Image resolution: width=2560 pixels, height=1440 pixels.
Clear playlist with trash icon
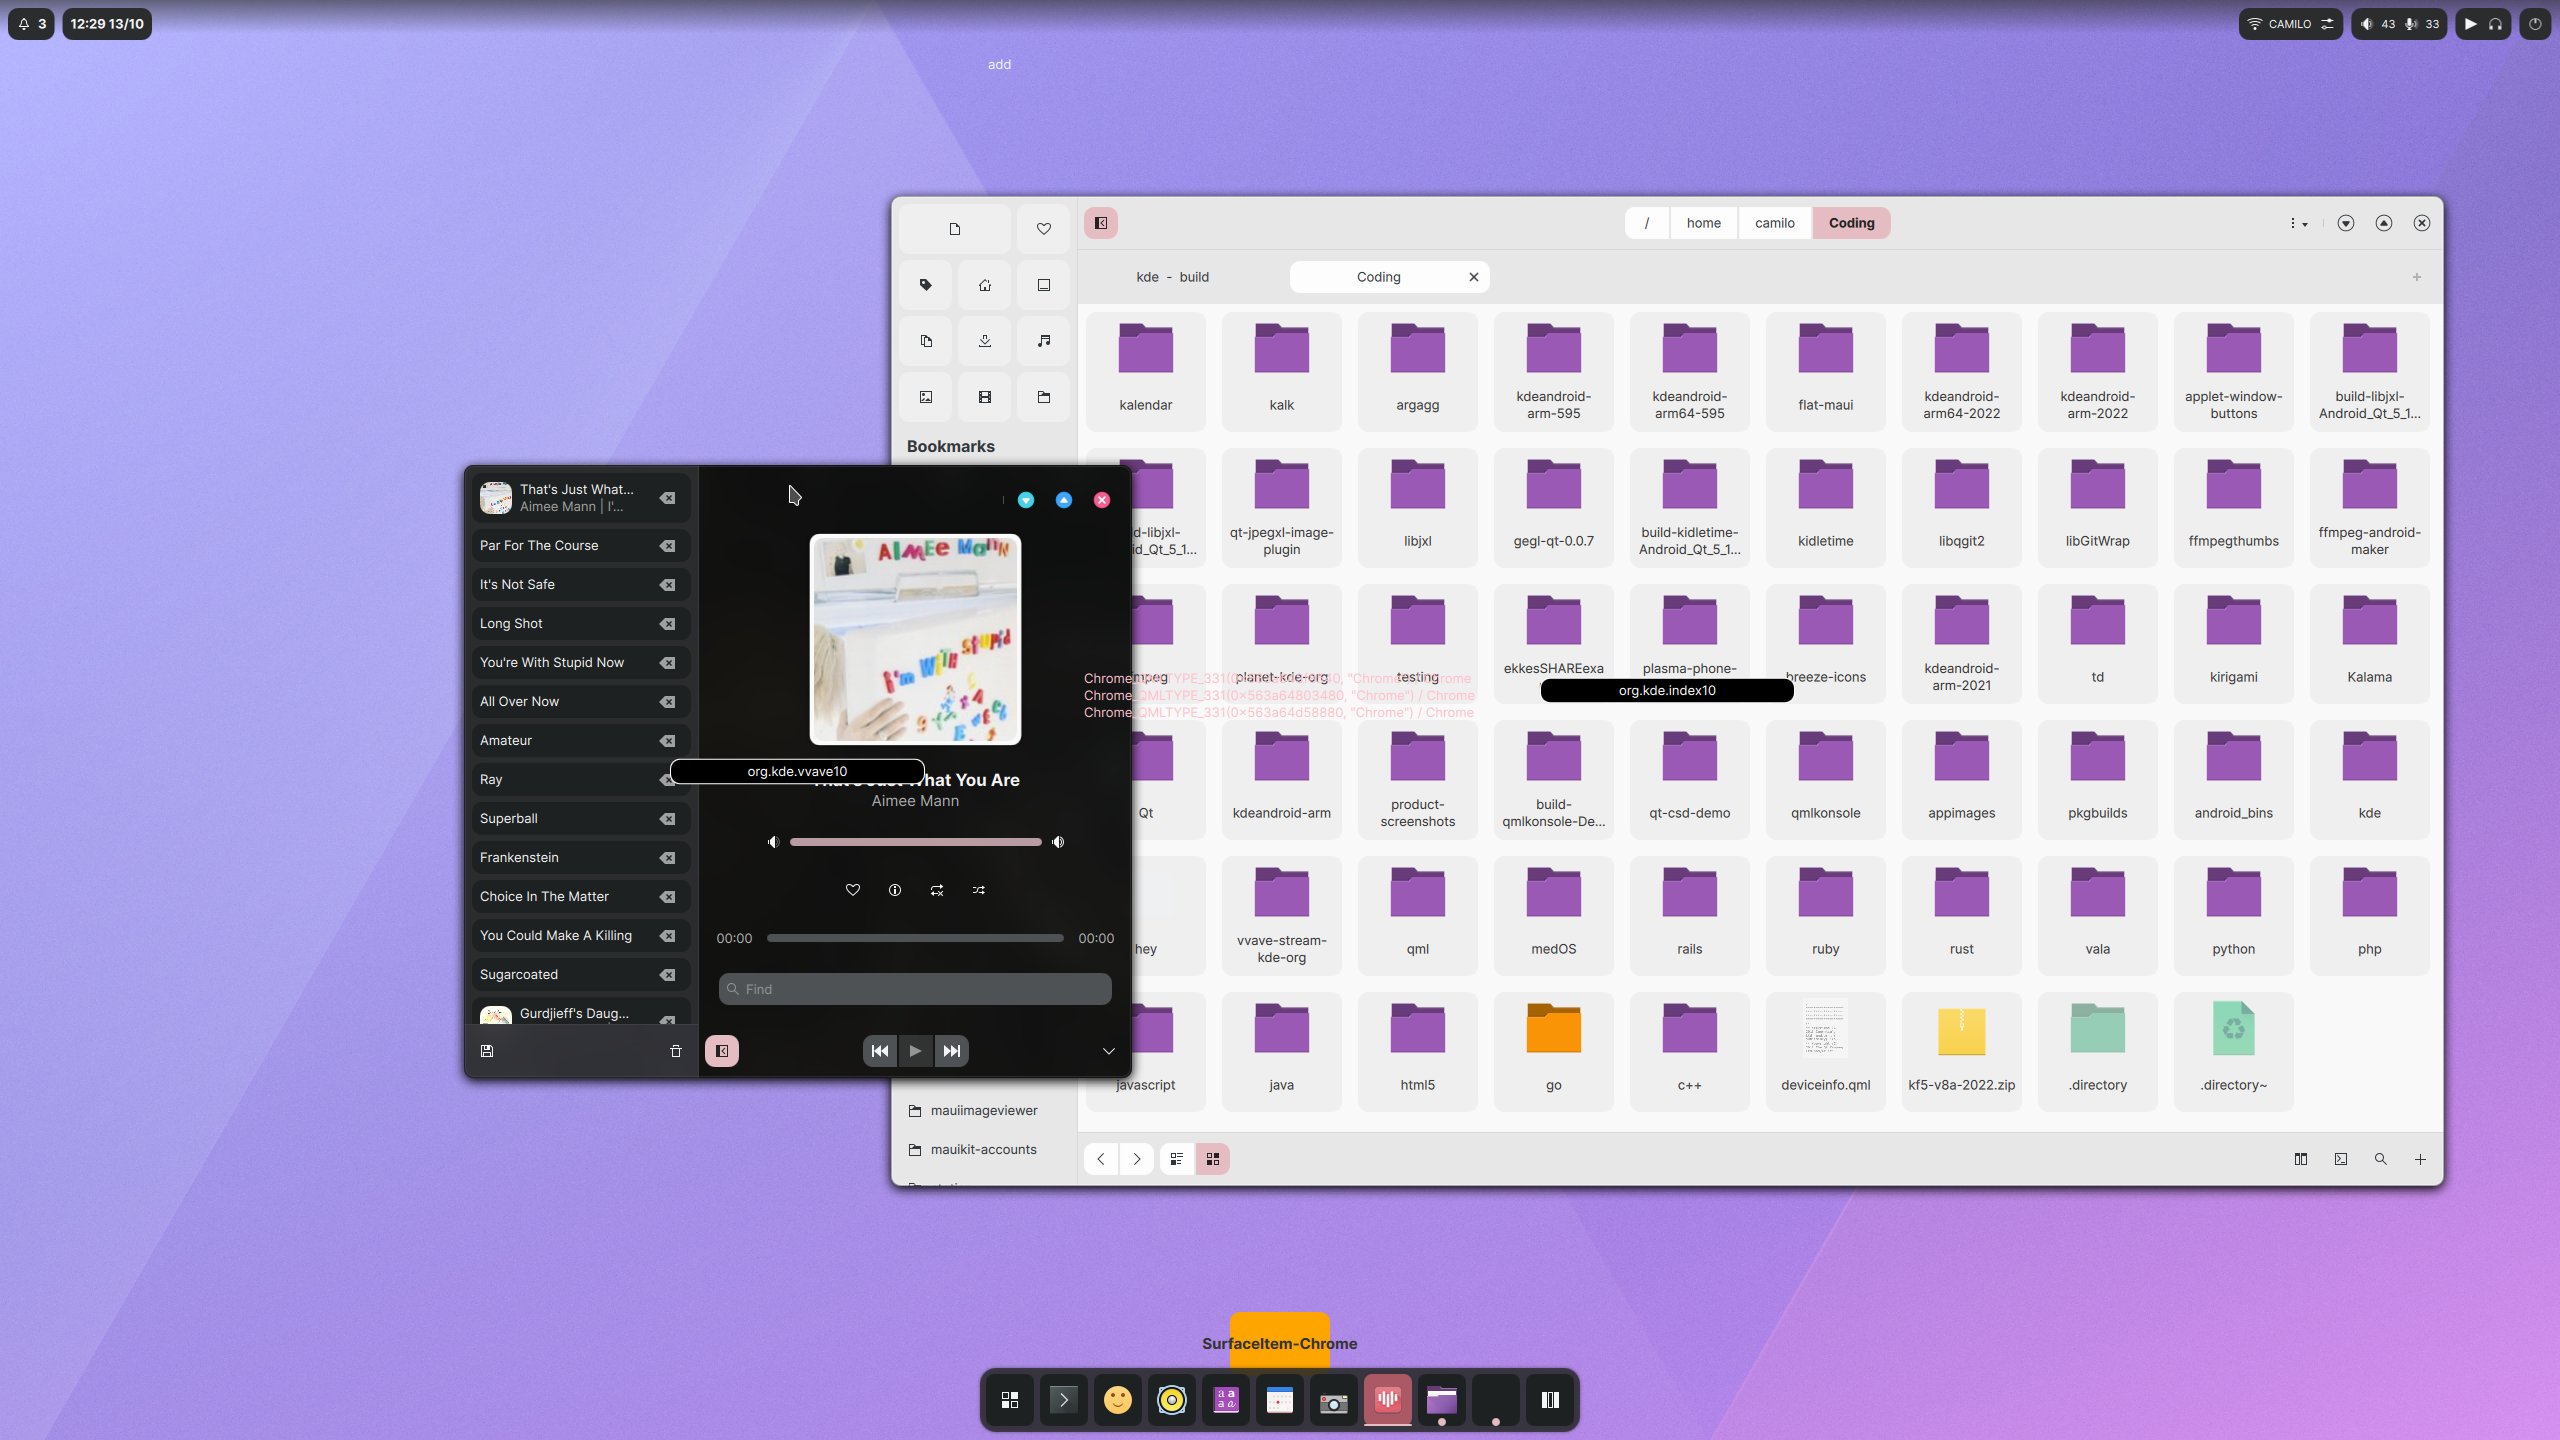click(676, 1051)
